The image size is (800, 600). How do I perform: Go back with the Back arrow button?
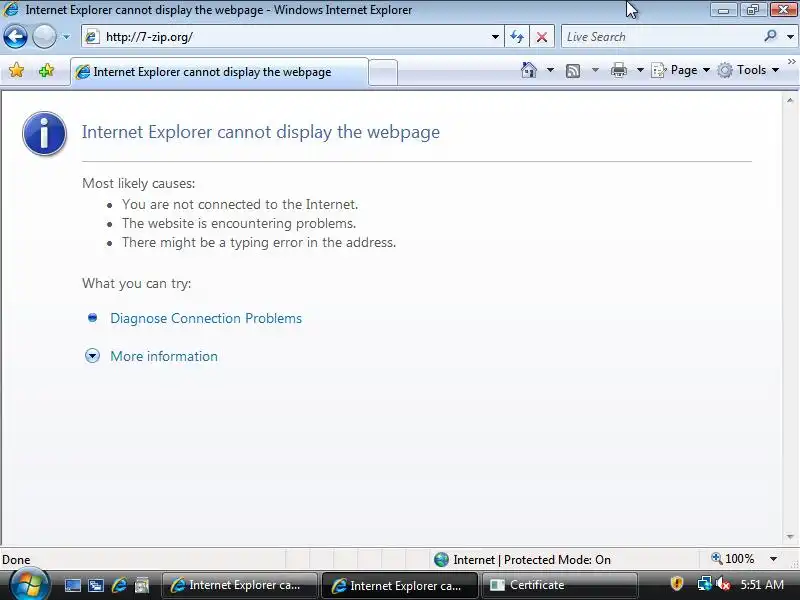pos(15,37)
